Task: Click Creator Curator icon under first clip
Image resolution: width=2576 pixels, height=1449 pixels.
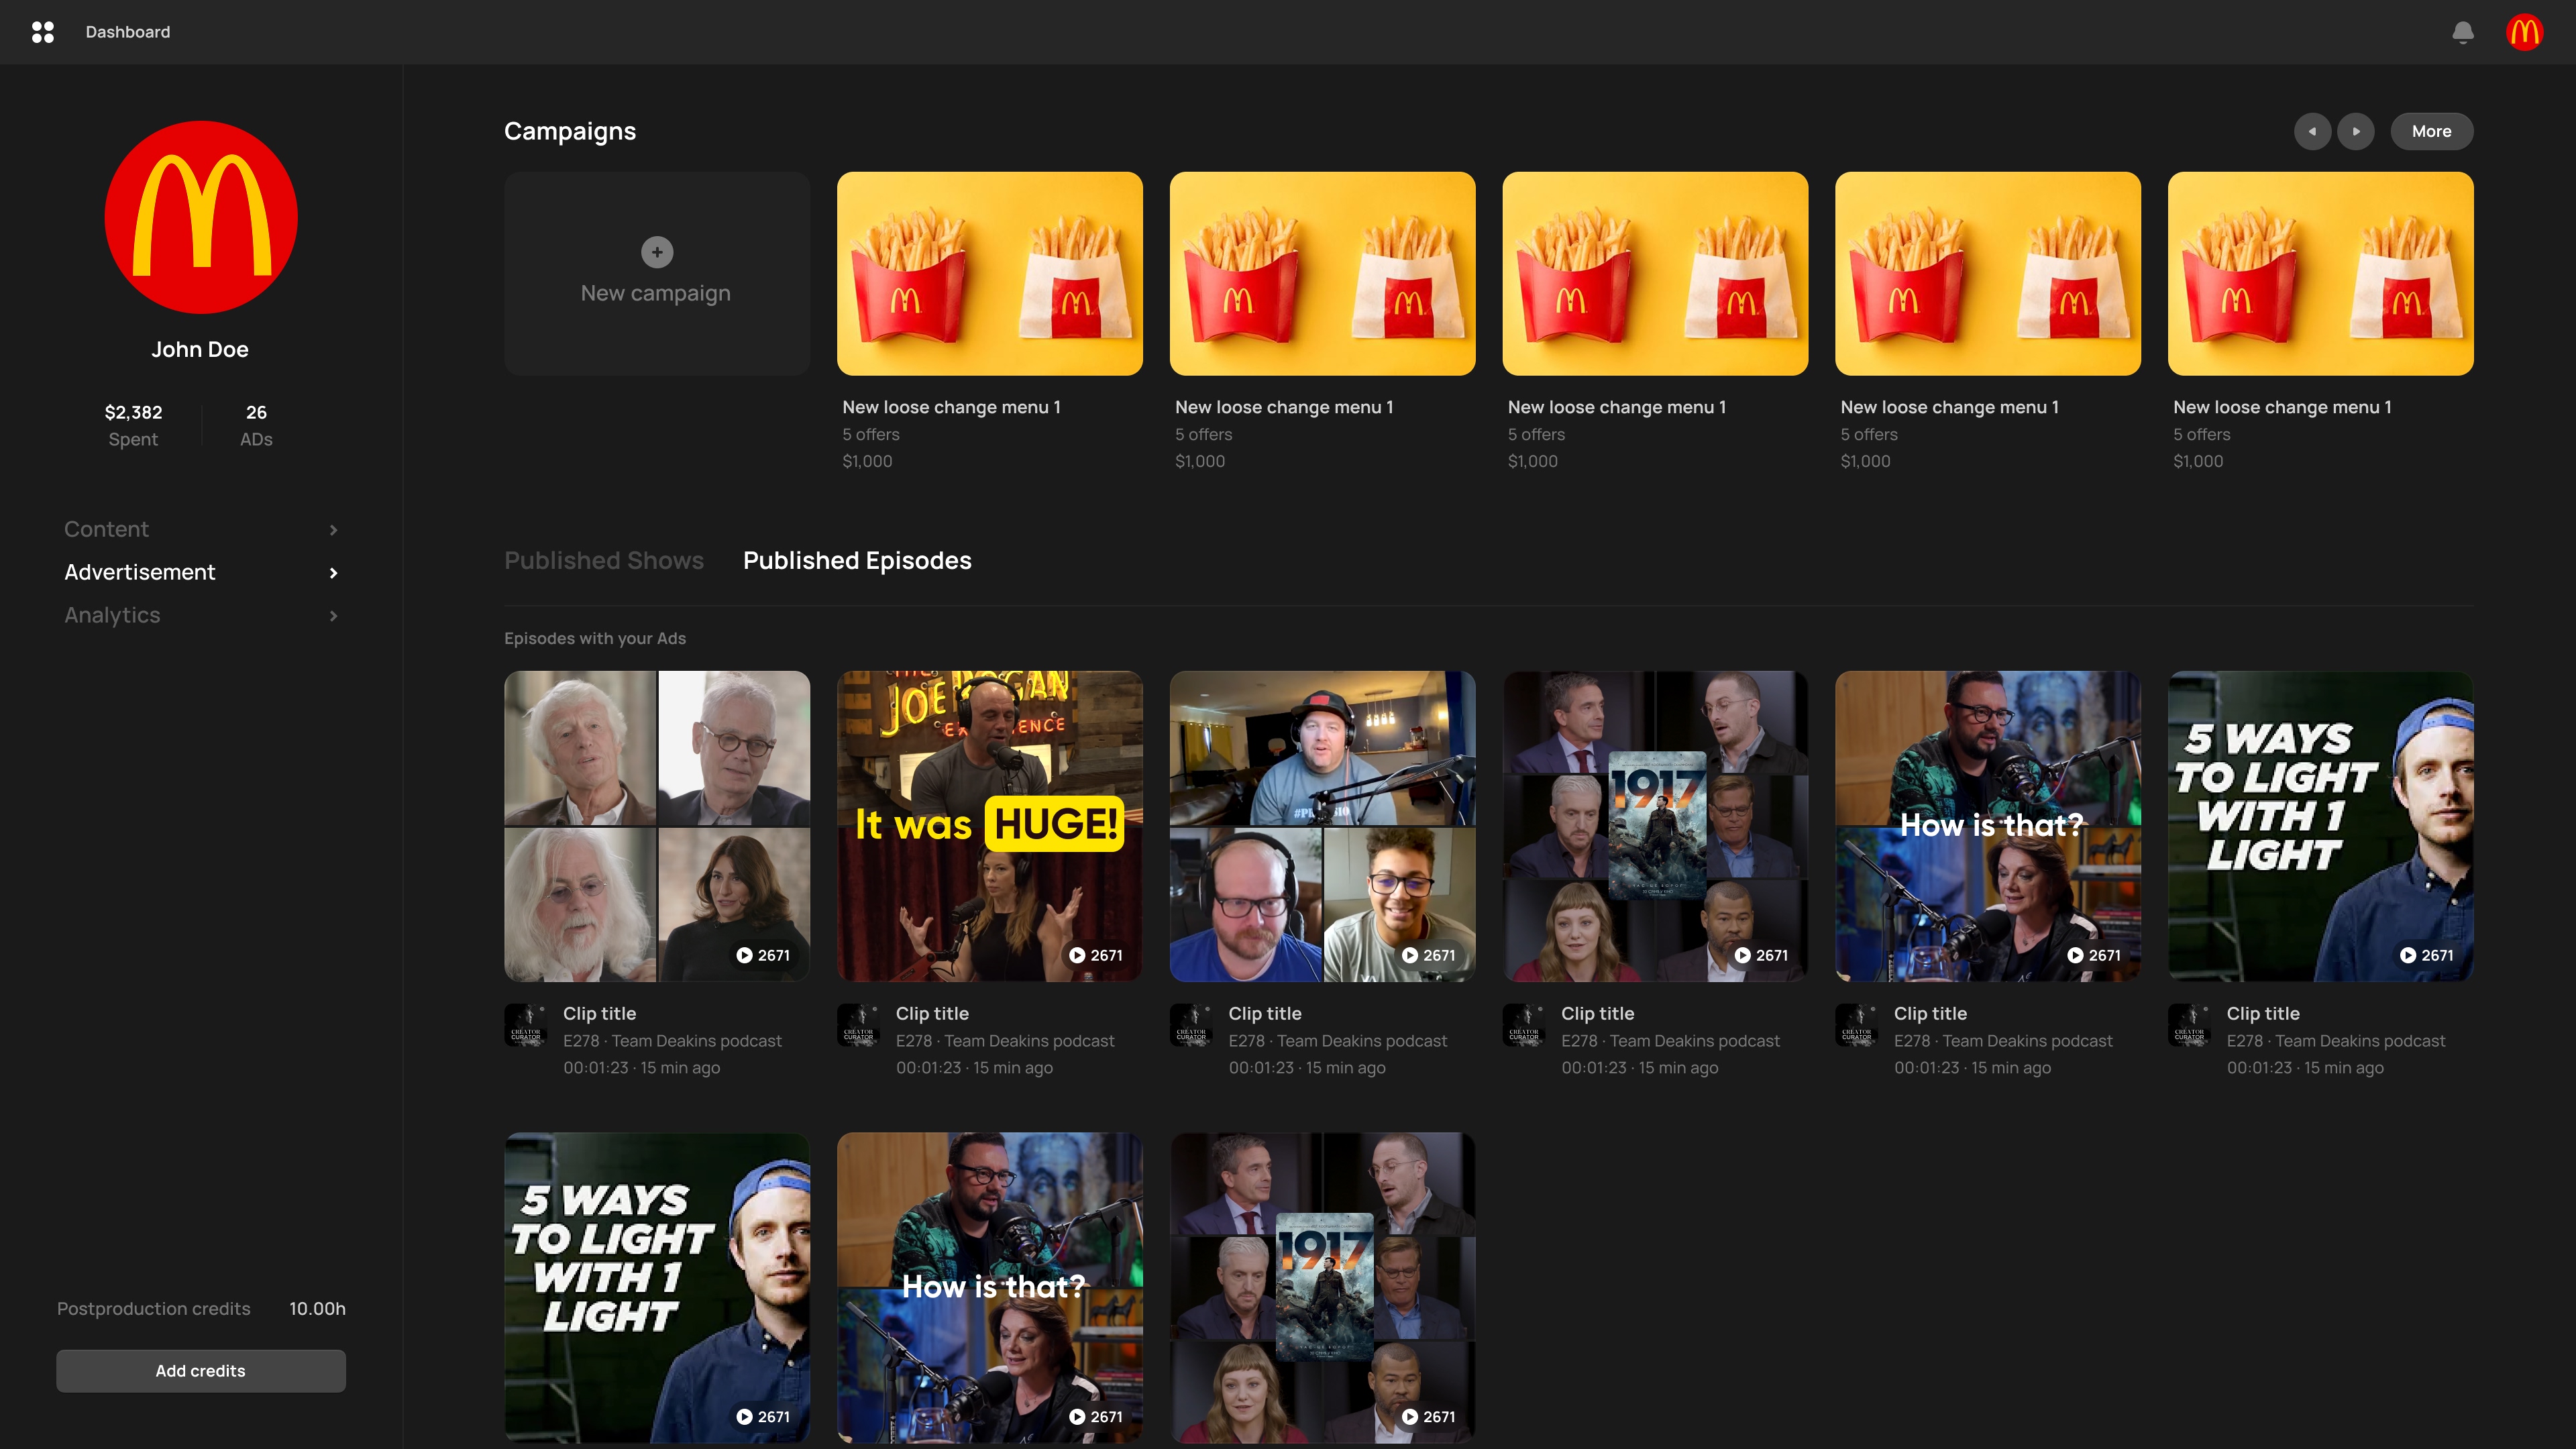Action: [x=526, y=1025]
